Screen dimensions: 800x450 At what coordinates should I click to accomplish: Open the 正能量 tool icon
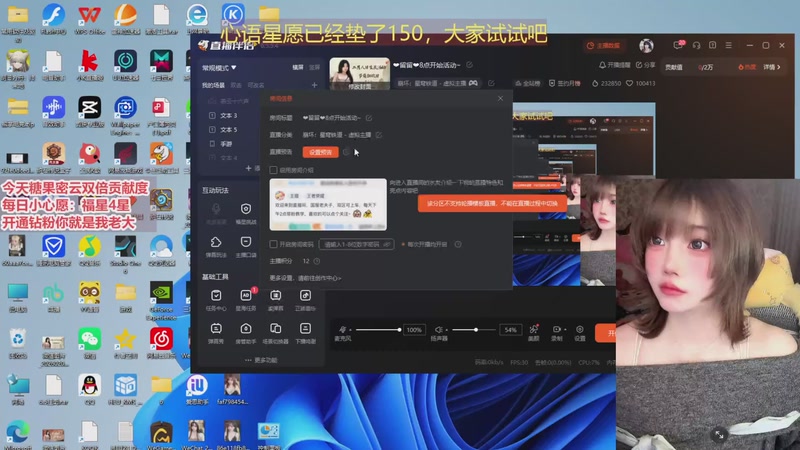(305, 295)
